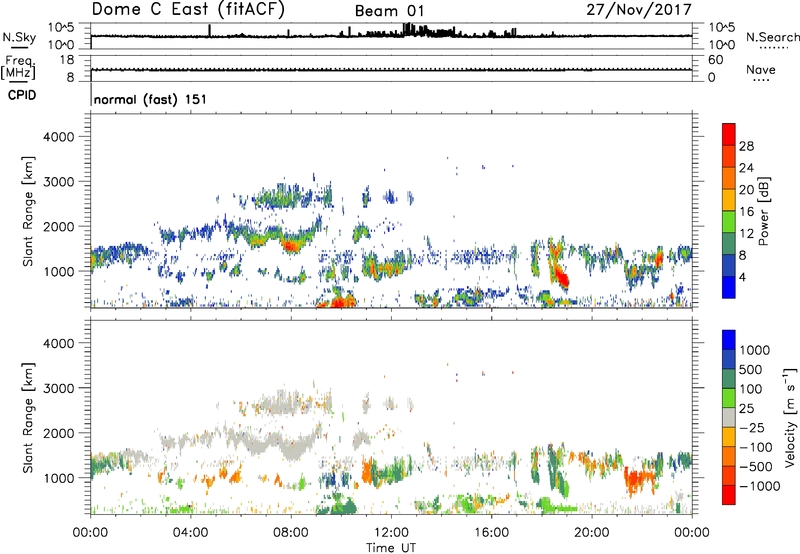Image resolution: width=800 pixels, height=554 pixels.
Task: Click the date "27/Nov/2017"
Action: 639,9
